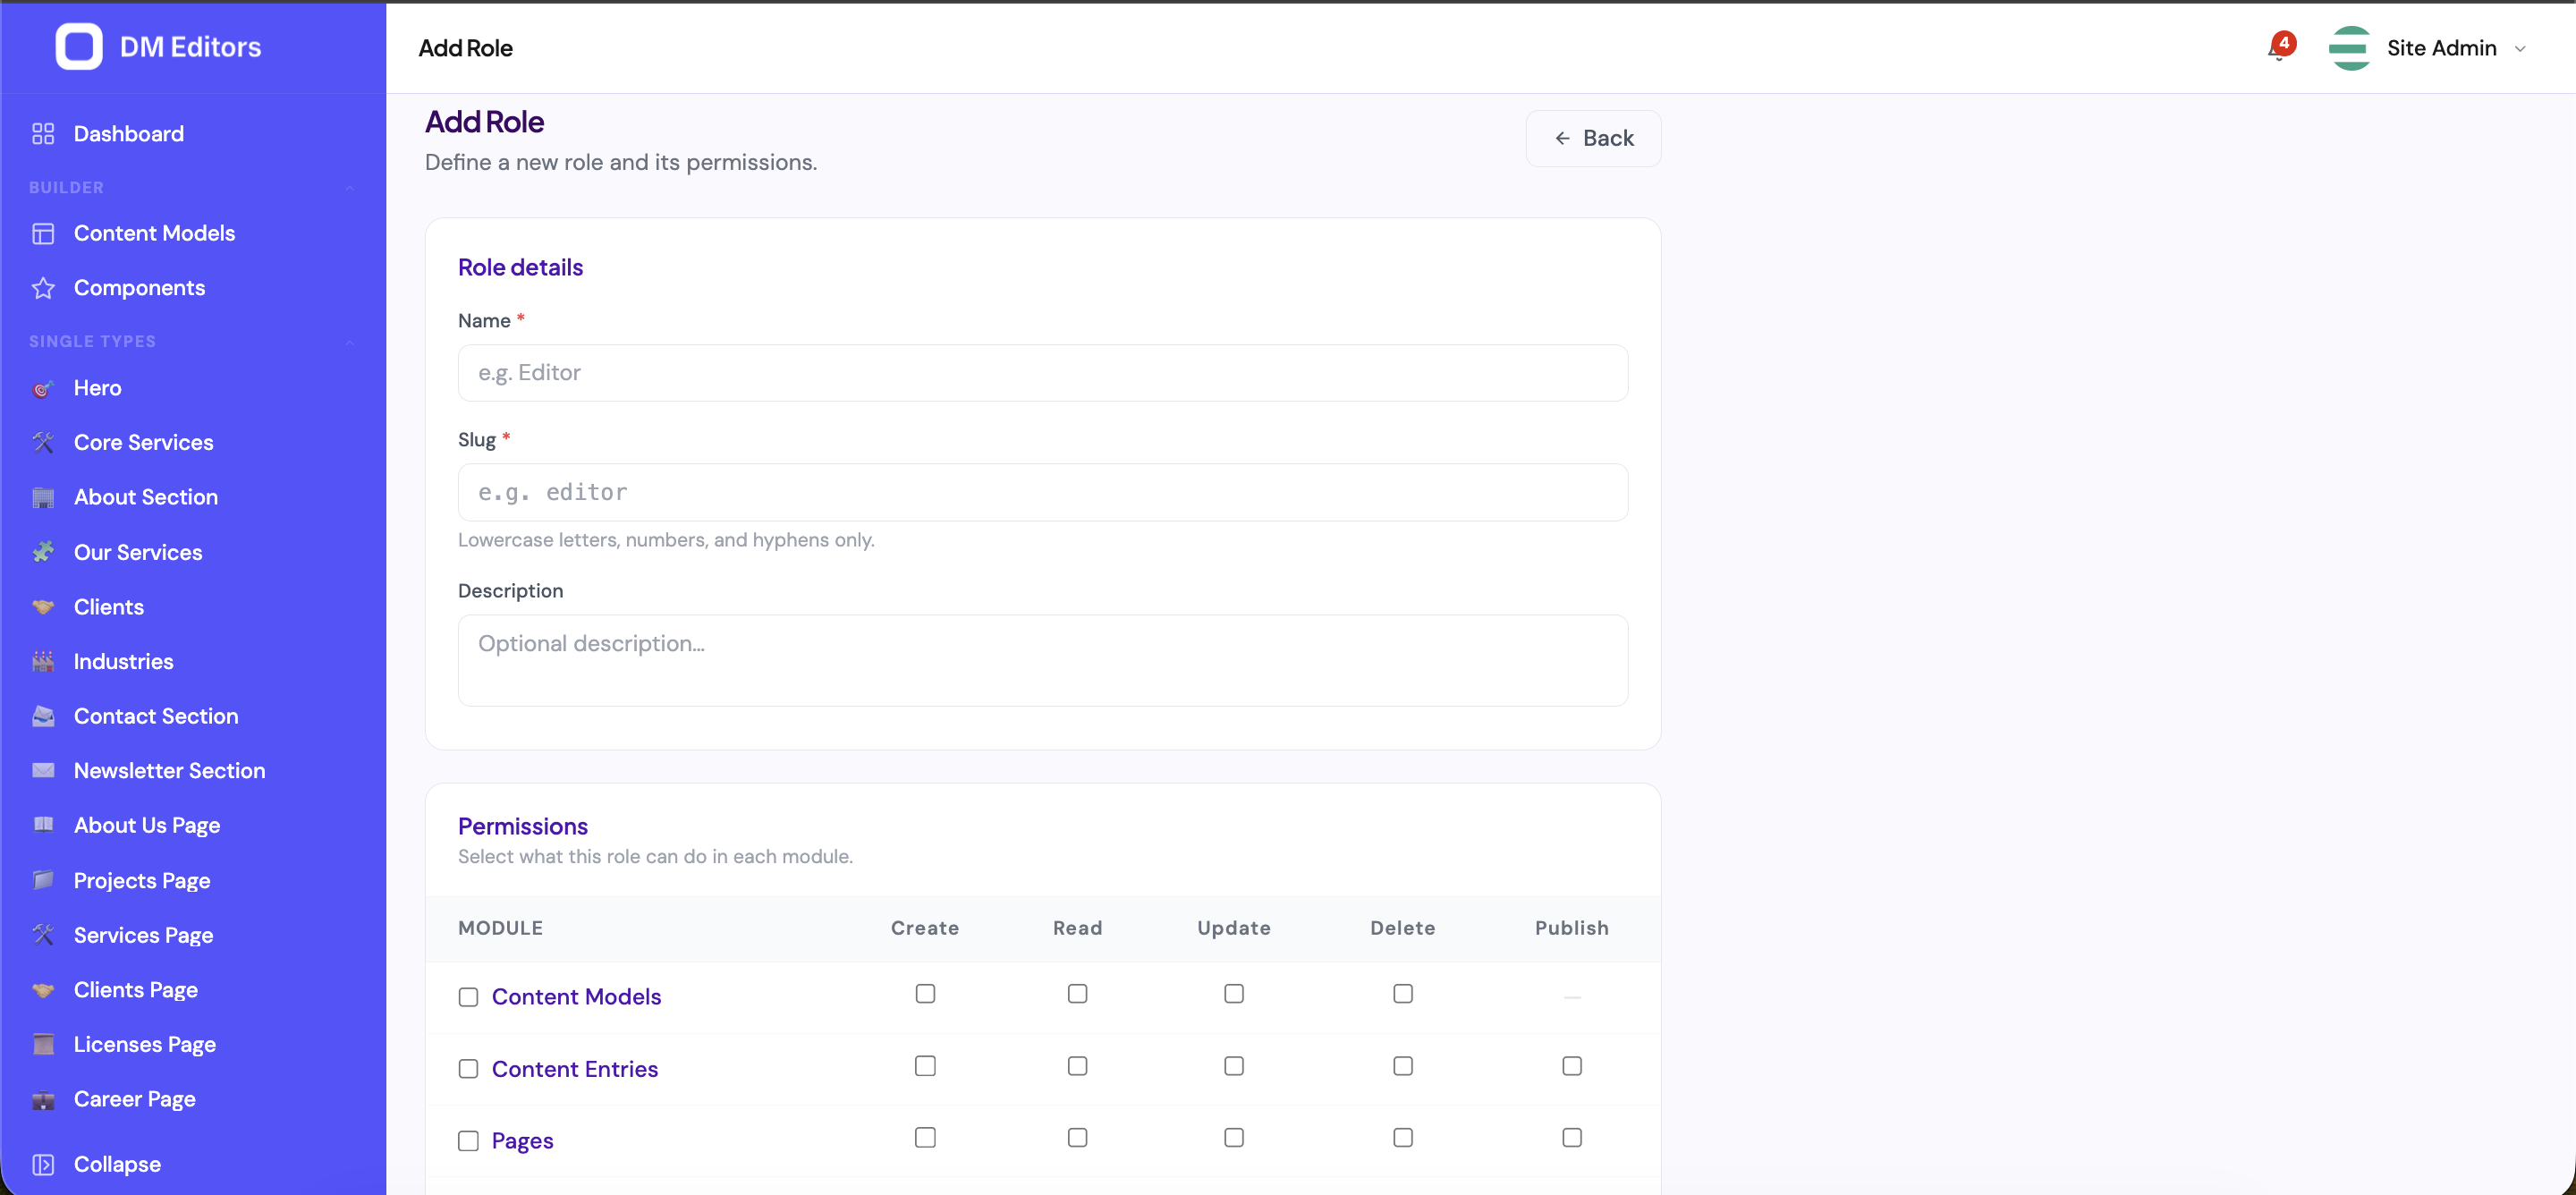Image resolution: width=2576 pixels, height=1195 pixels.
Task: Click the About Section building icon
Action: [x=43, y=497]
